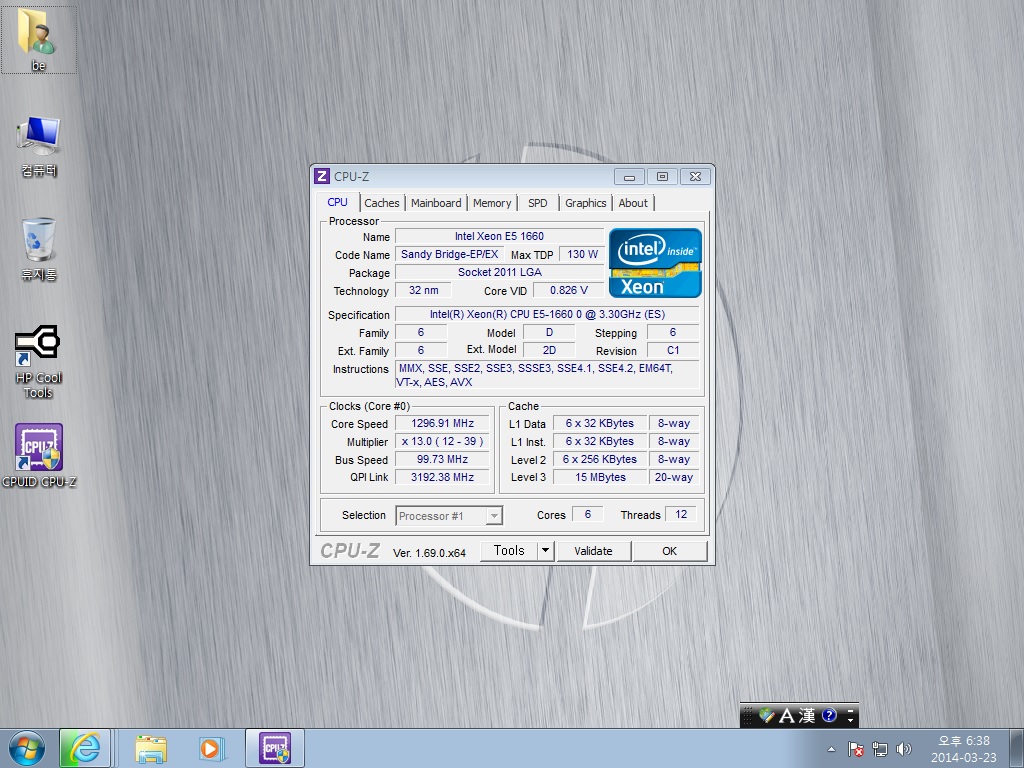Click the '32 nm' technology value
This screenshot has width=1024, height=768.
(x=423, y=291)
